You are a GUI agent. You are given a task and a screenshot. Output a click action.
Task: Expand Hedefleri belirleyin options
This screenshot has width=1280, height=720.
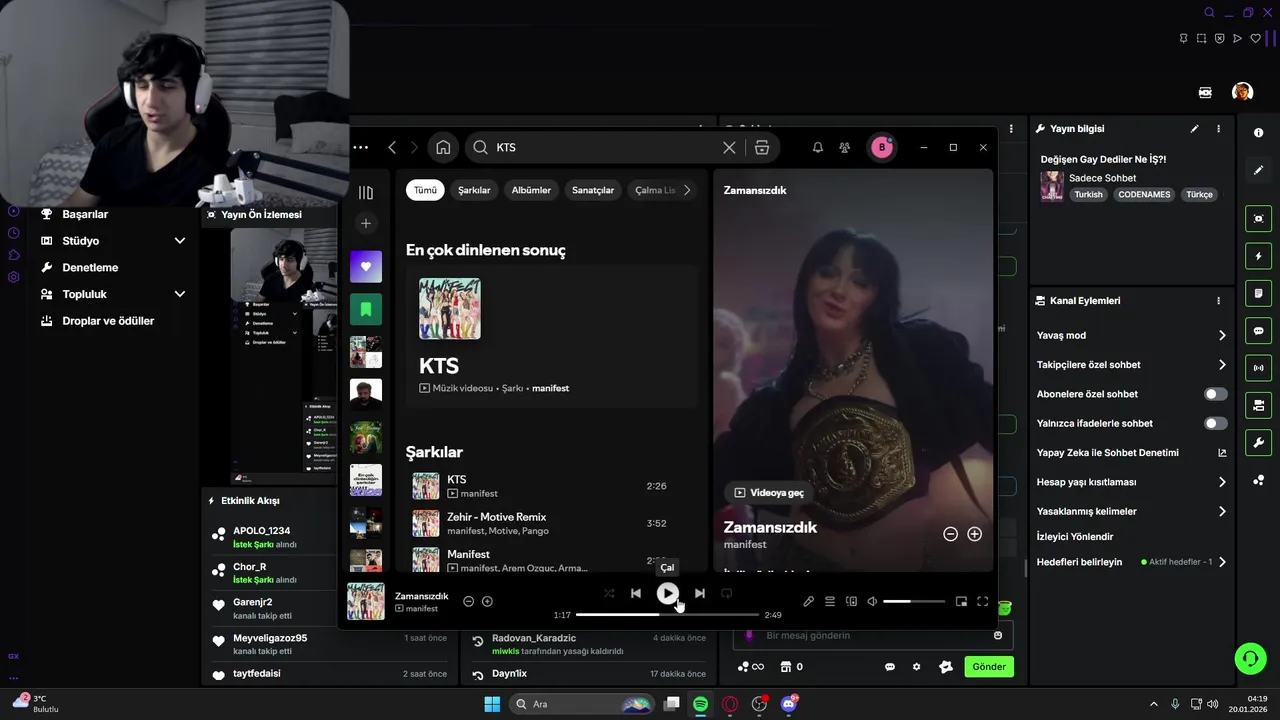1222,562
